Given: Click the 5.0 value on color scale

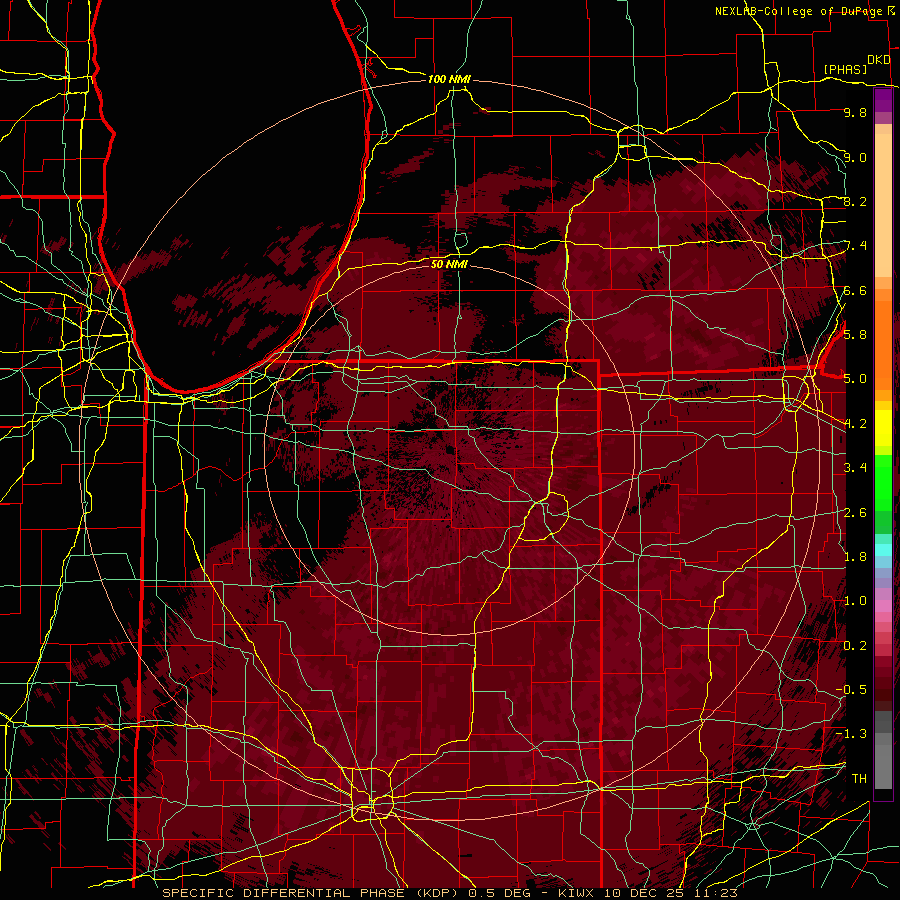Looking at the screenshot, I should tap(855, 379).
